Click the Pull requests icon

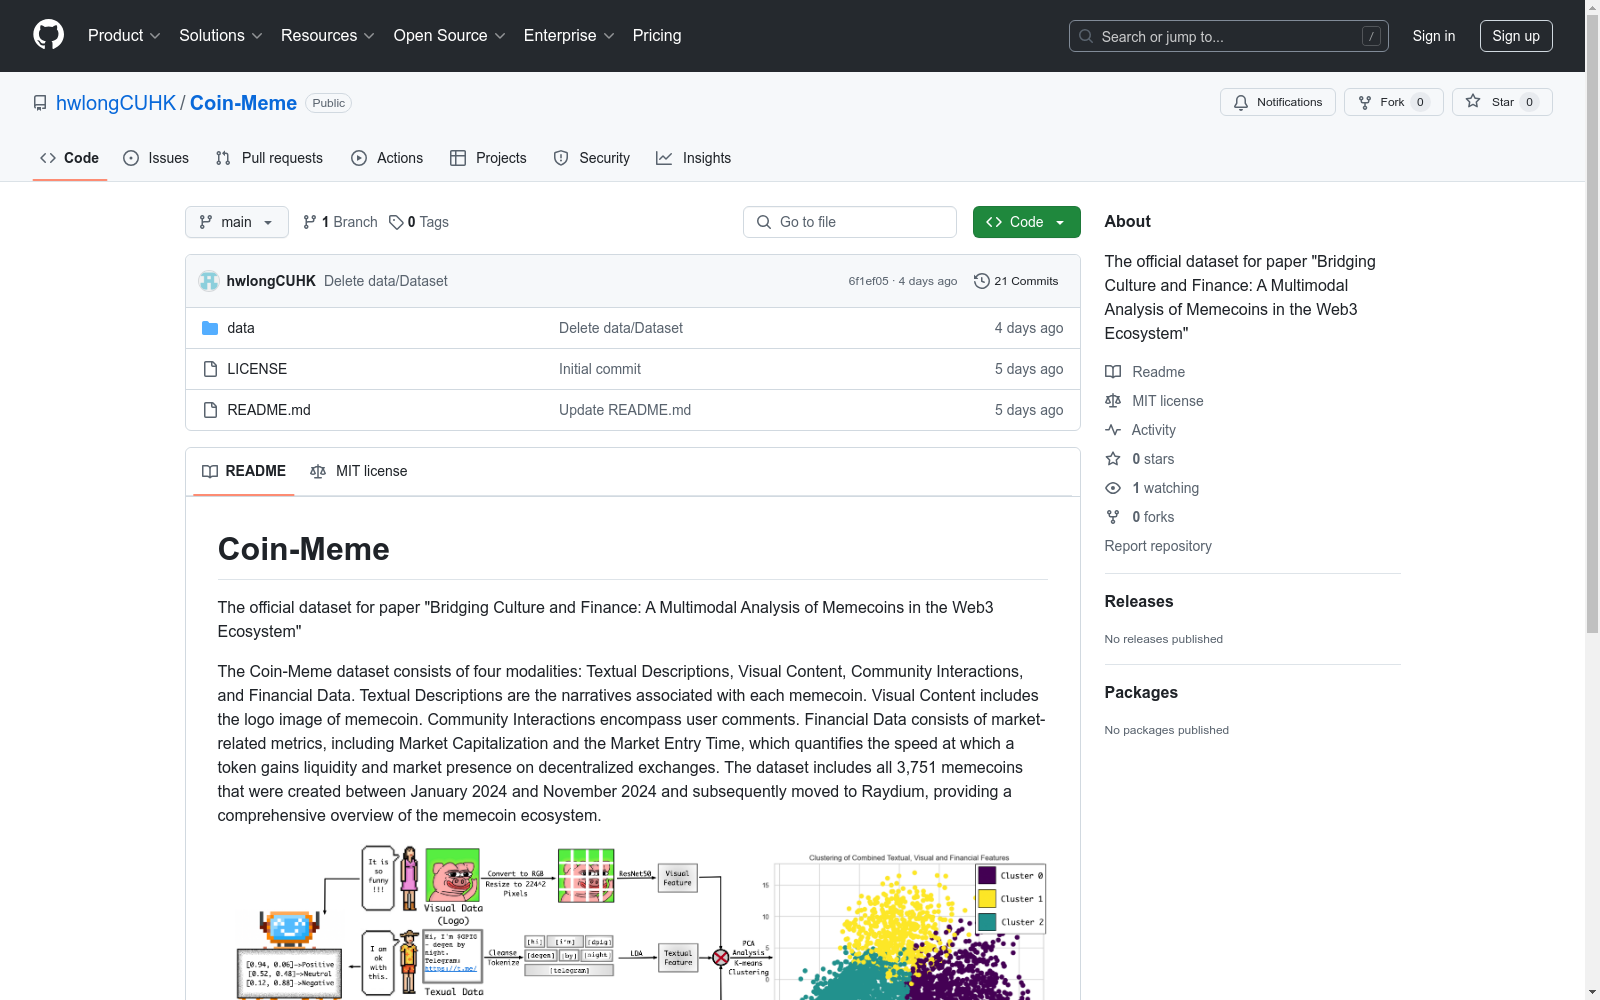point(223,158)
